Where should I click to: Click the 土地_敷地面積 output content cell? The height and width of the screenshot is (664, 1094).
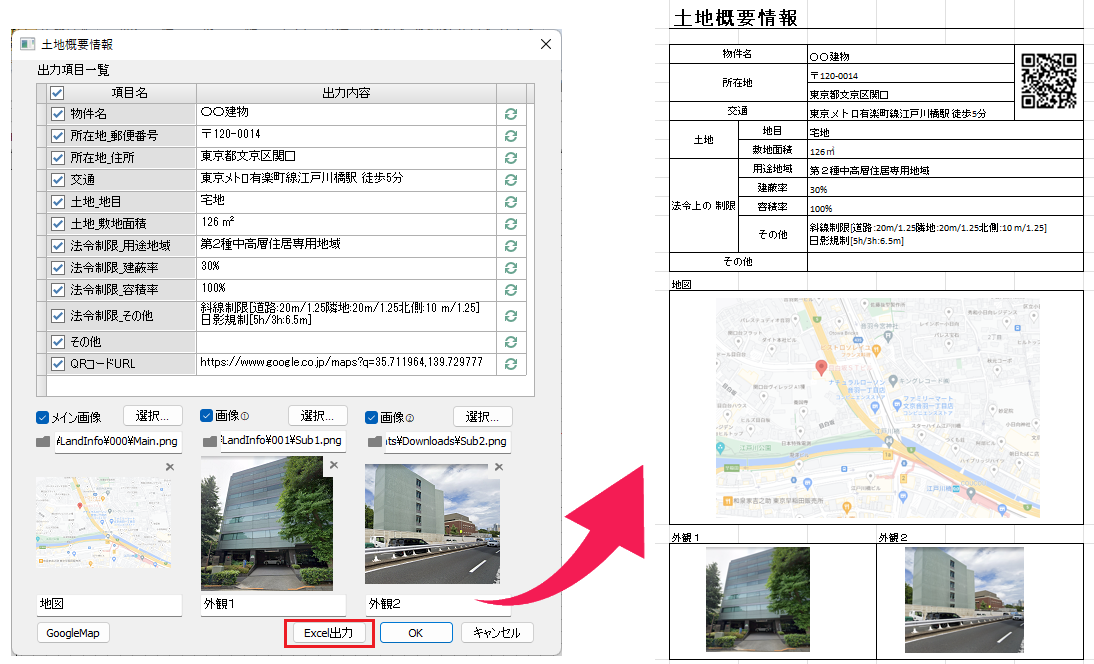(x=346, y=223)
